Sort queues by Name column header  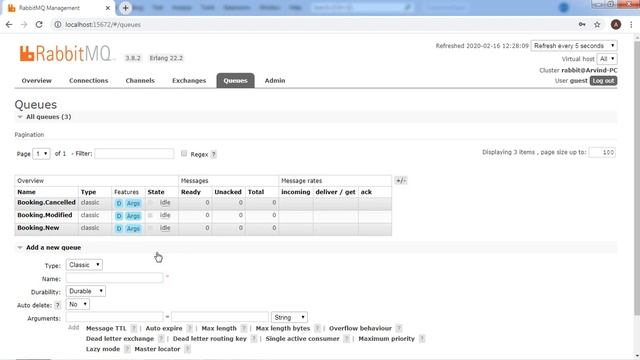(27, 192)
